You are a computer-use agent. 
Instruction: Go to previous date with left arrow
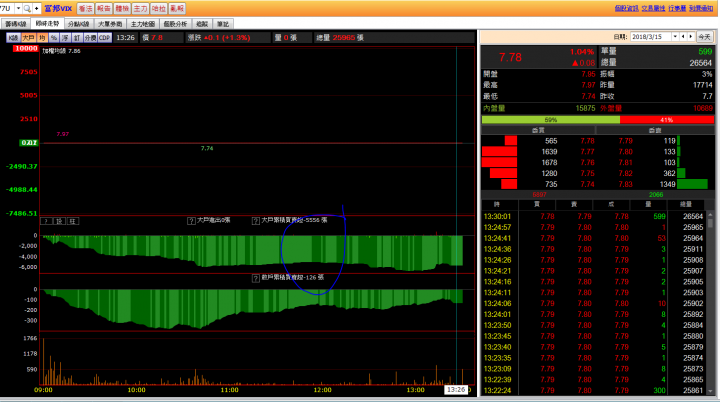(x=683, y=37)
